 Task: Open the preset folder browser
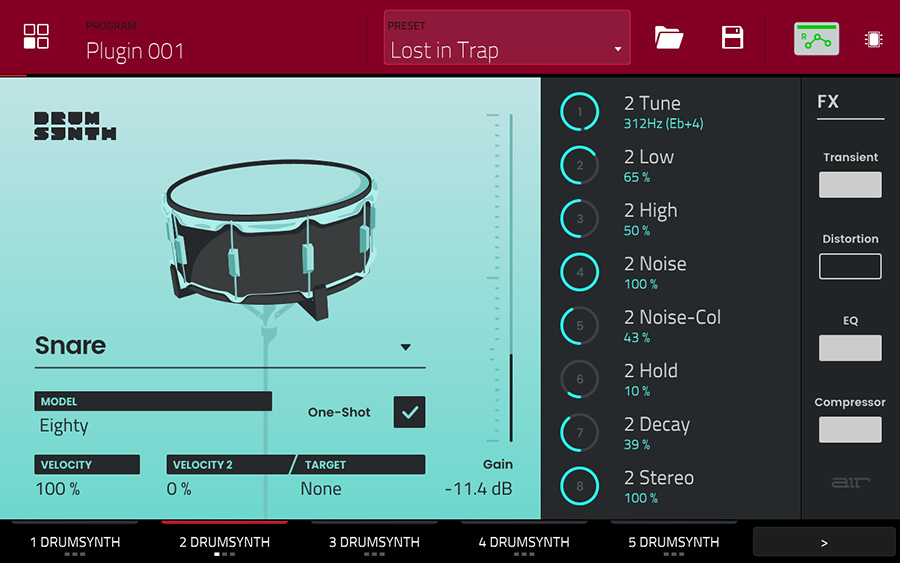(x=669, y=38)
